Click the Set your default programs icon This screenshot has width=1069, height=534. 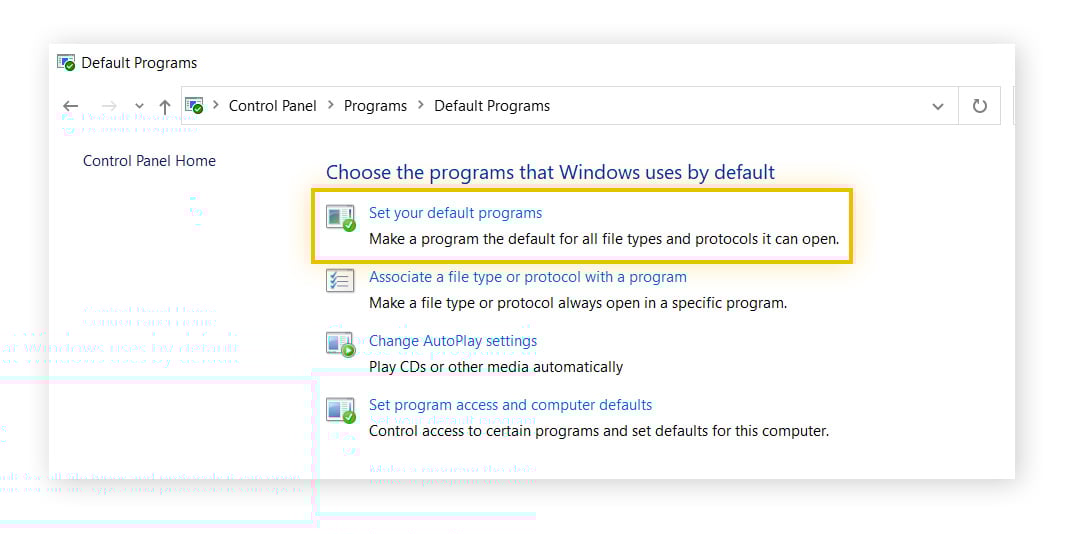pos(341,218)
